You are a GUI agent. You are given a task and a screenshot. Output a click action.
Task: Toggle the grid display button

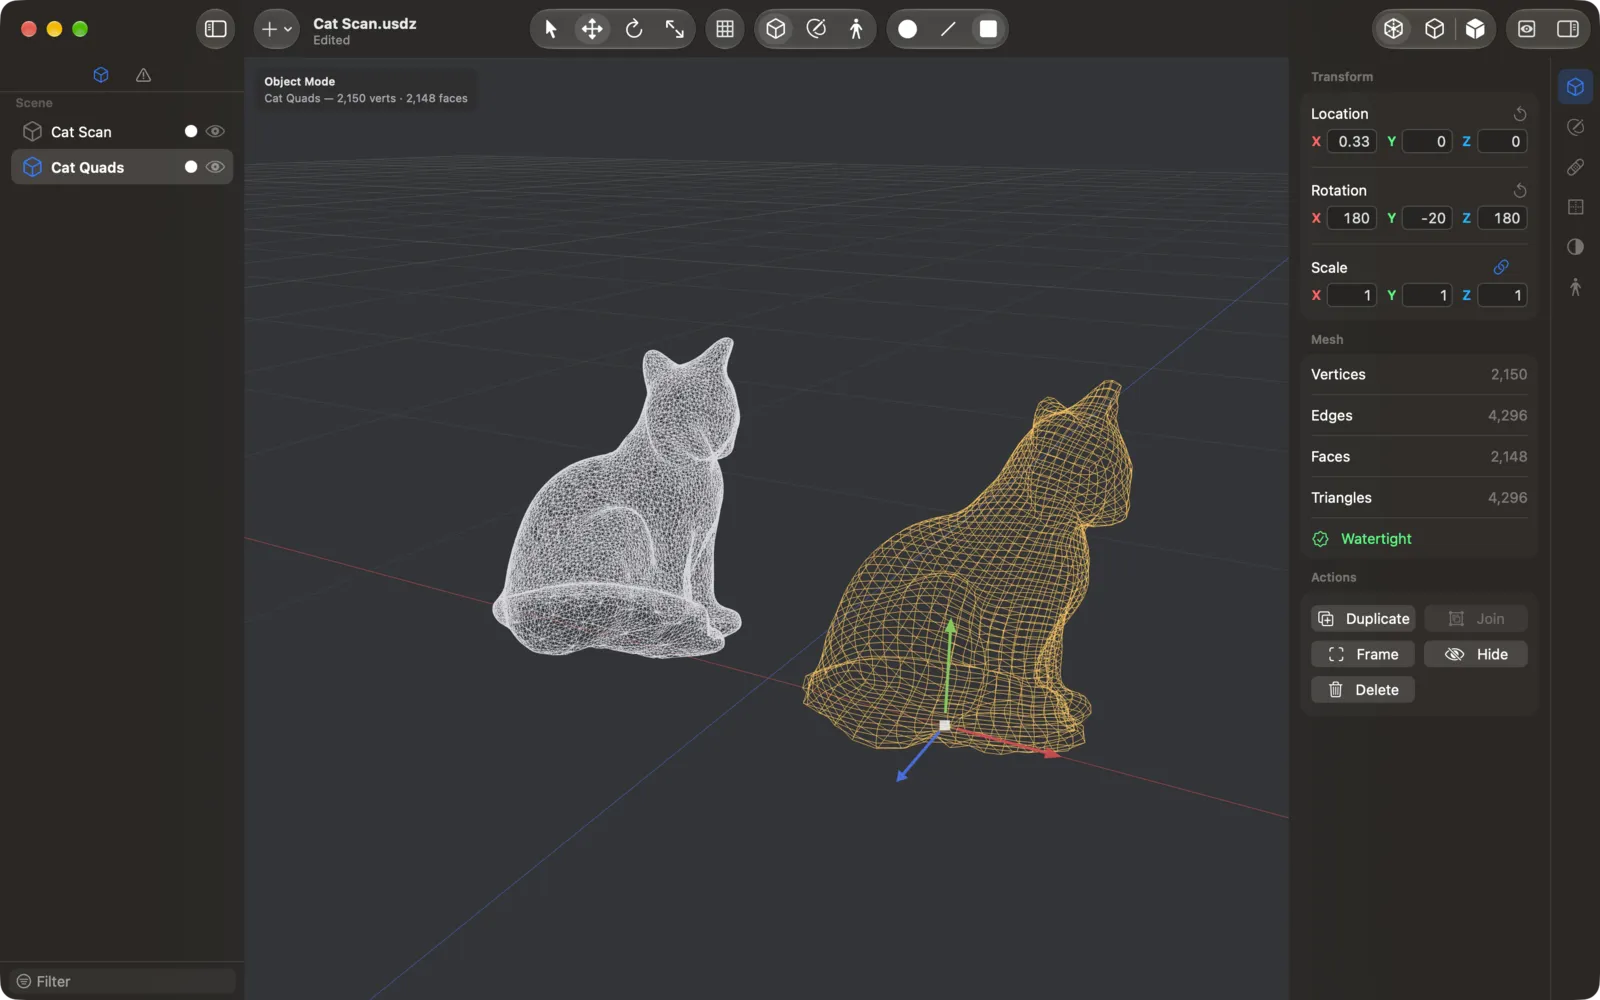pos(725,29)
